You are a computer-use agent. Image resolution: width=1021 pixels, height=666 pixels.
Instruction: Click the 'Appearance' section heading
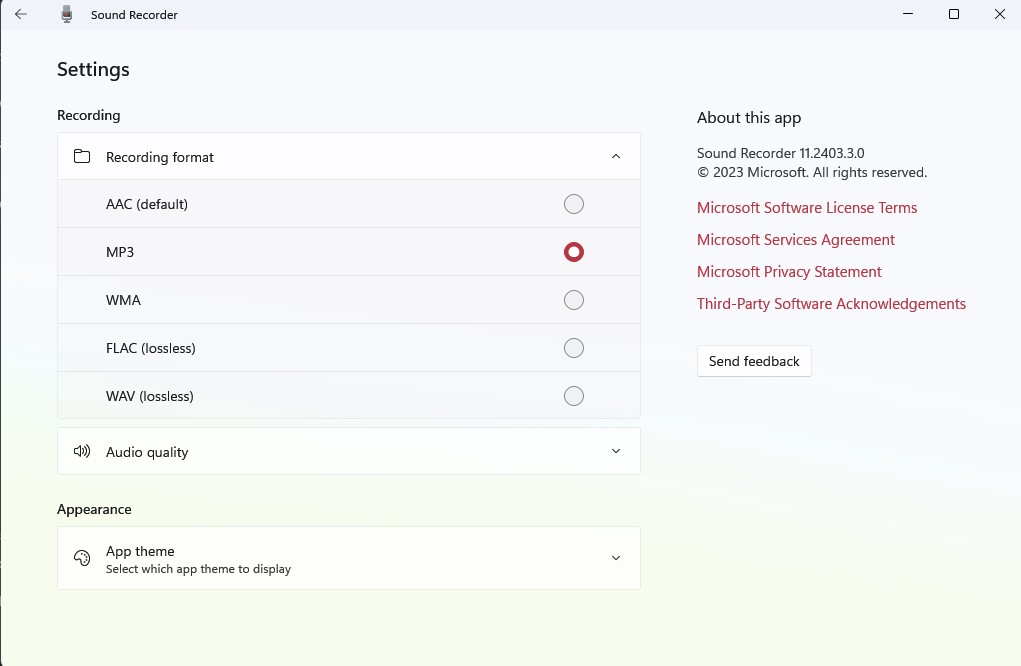pos(94,509)
